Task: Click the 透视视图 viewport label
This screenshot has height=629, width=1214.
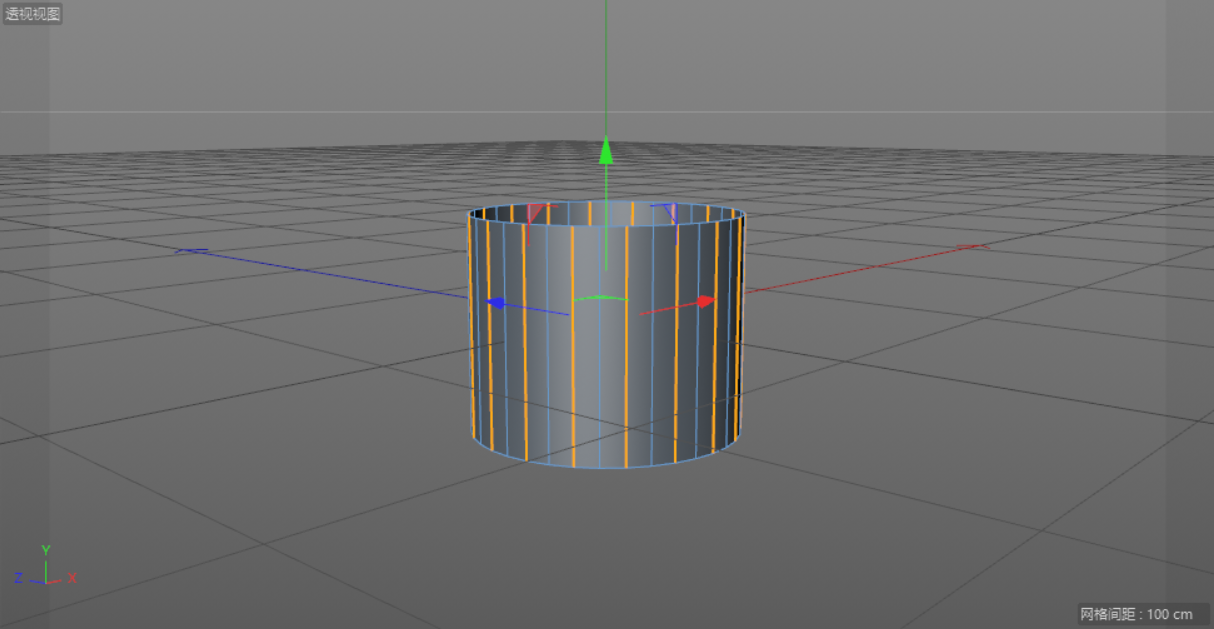Action: pos(33,14)
